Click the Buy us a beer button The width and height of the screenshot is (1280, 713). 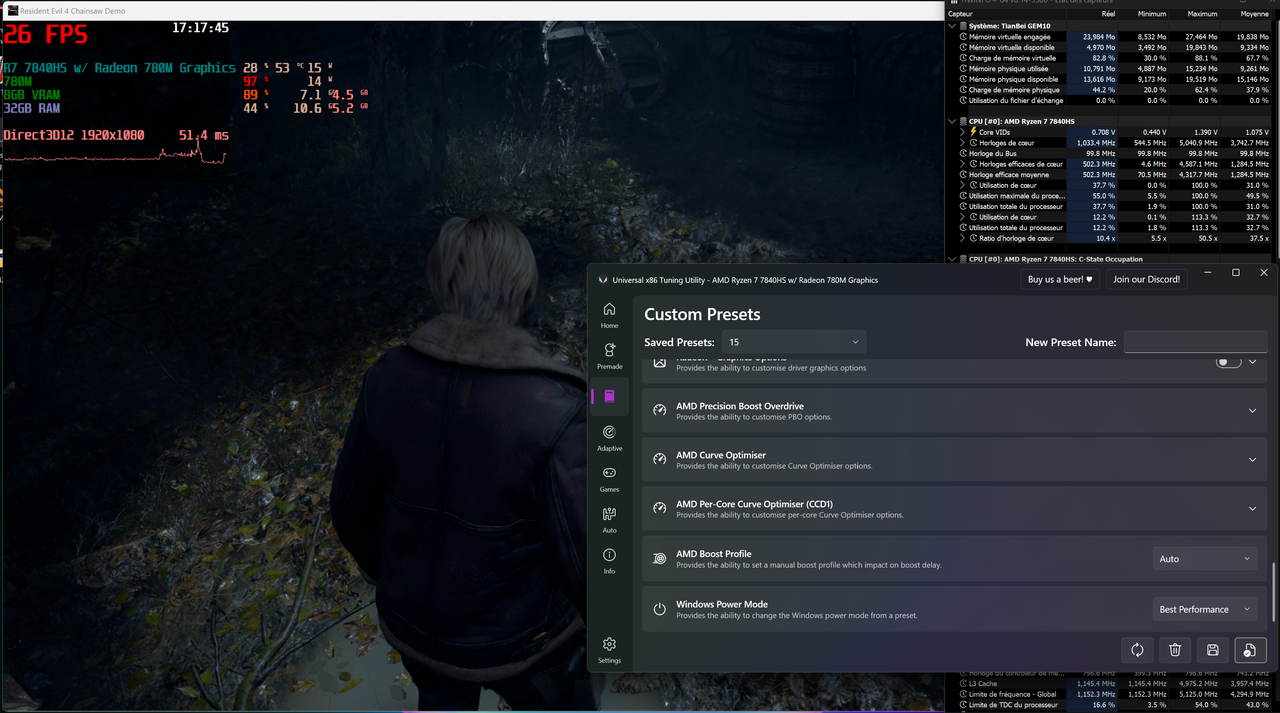(x=1061, y=280)
